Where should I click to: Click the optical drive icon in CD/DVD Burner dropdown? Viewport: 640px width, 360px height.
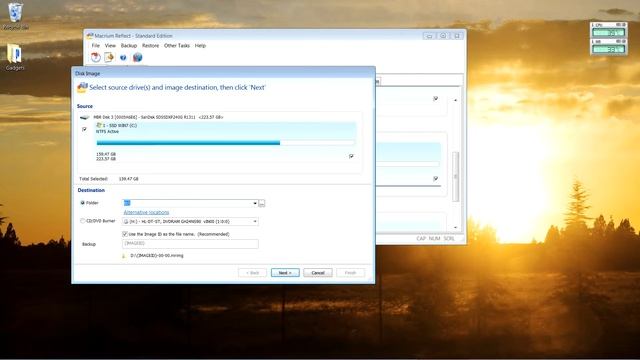(x=126, y=222)
